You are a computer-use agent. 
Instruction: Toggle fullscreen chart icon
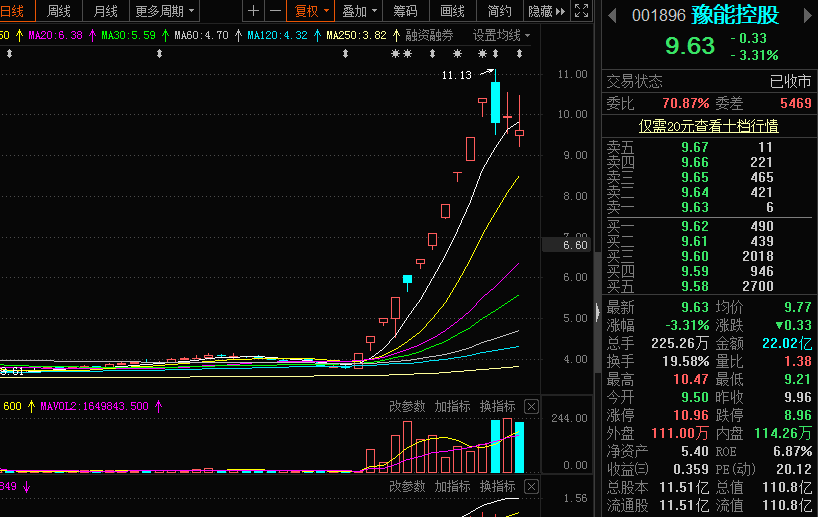tap(581, 11)
